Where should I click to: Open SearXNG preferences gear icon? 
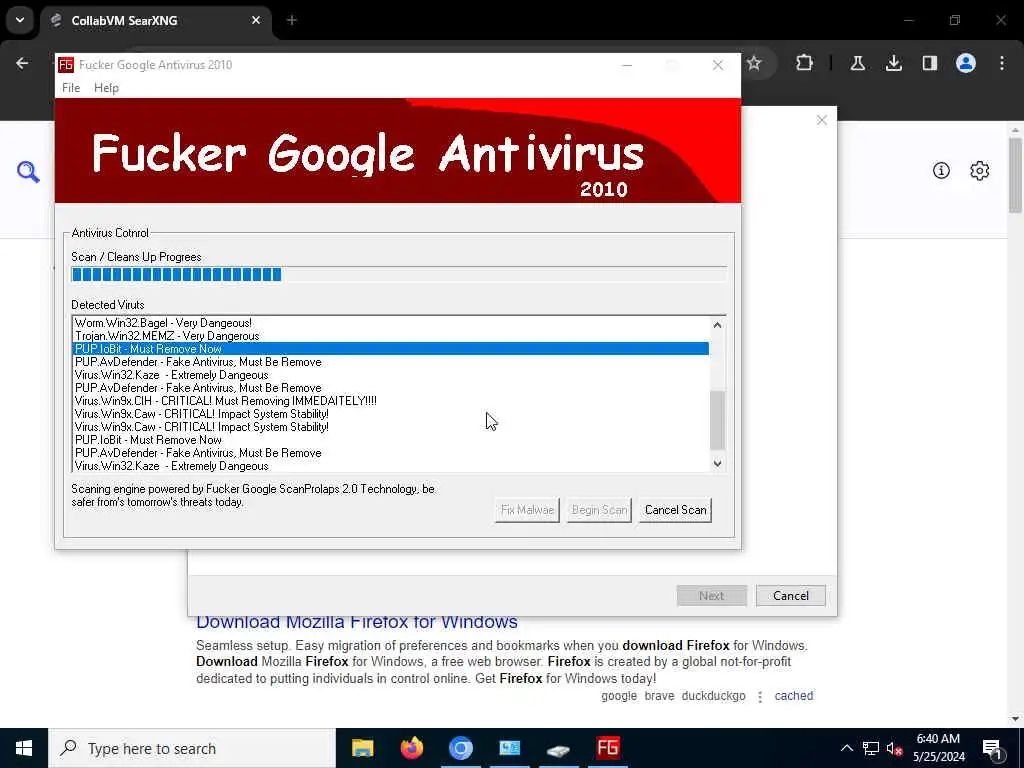[980, 171]
